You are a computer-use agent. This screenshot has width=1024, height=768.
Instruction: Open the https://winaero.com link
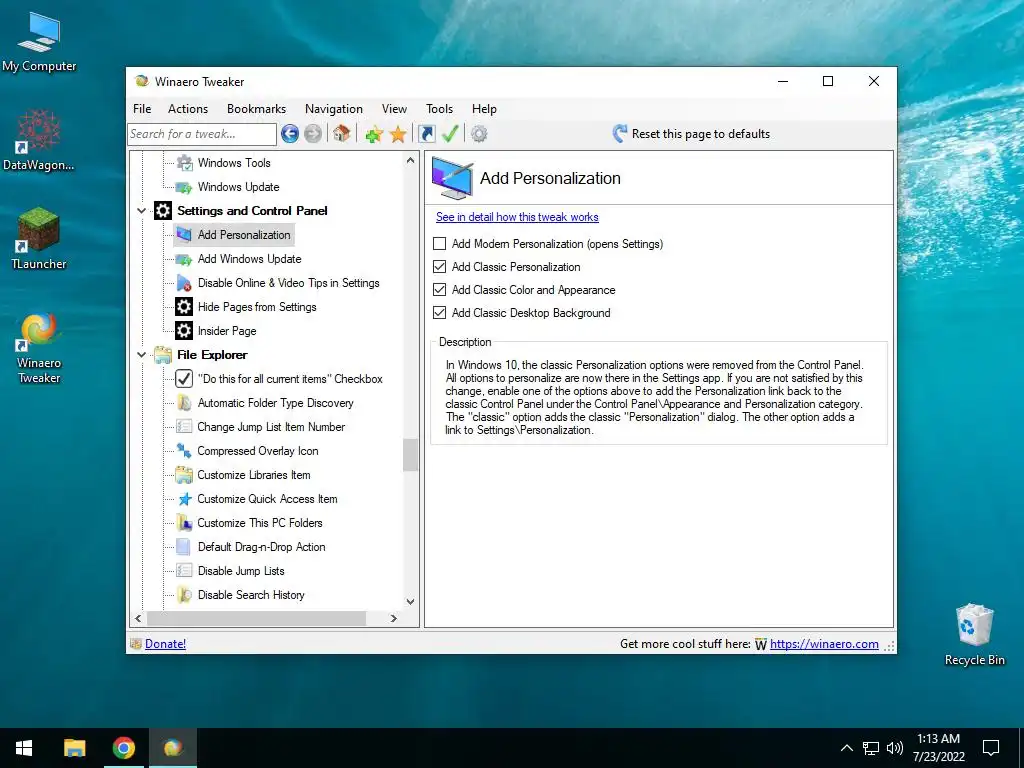pyautogui.click(x=824, y=644)
